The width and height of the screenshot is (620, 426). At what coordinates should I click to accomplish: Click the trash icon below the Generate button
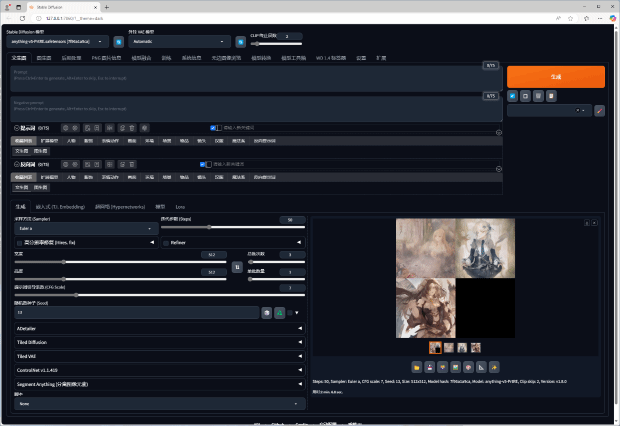coord(538,96)
